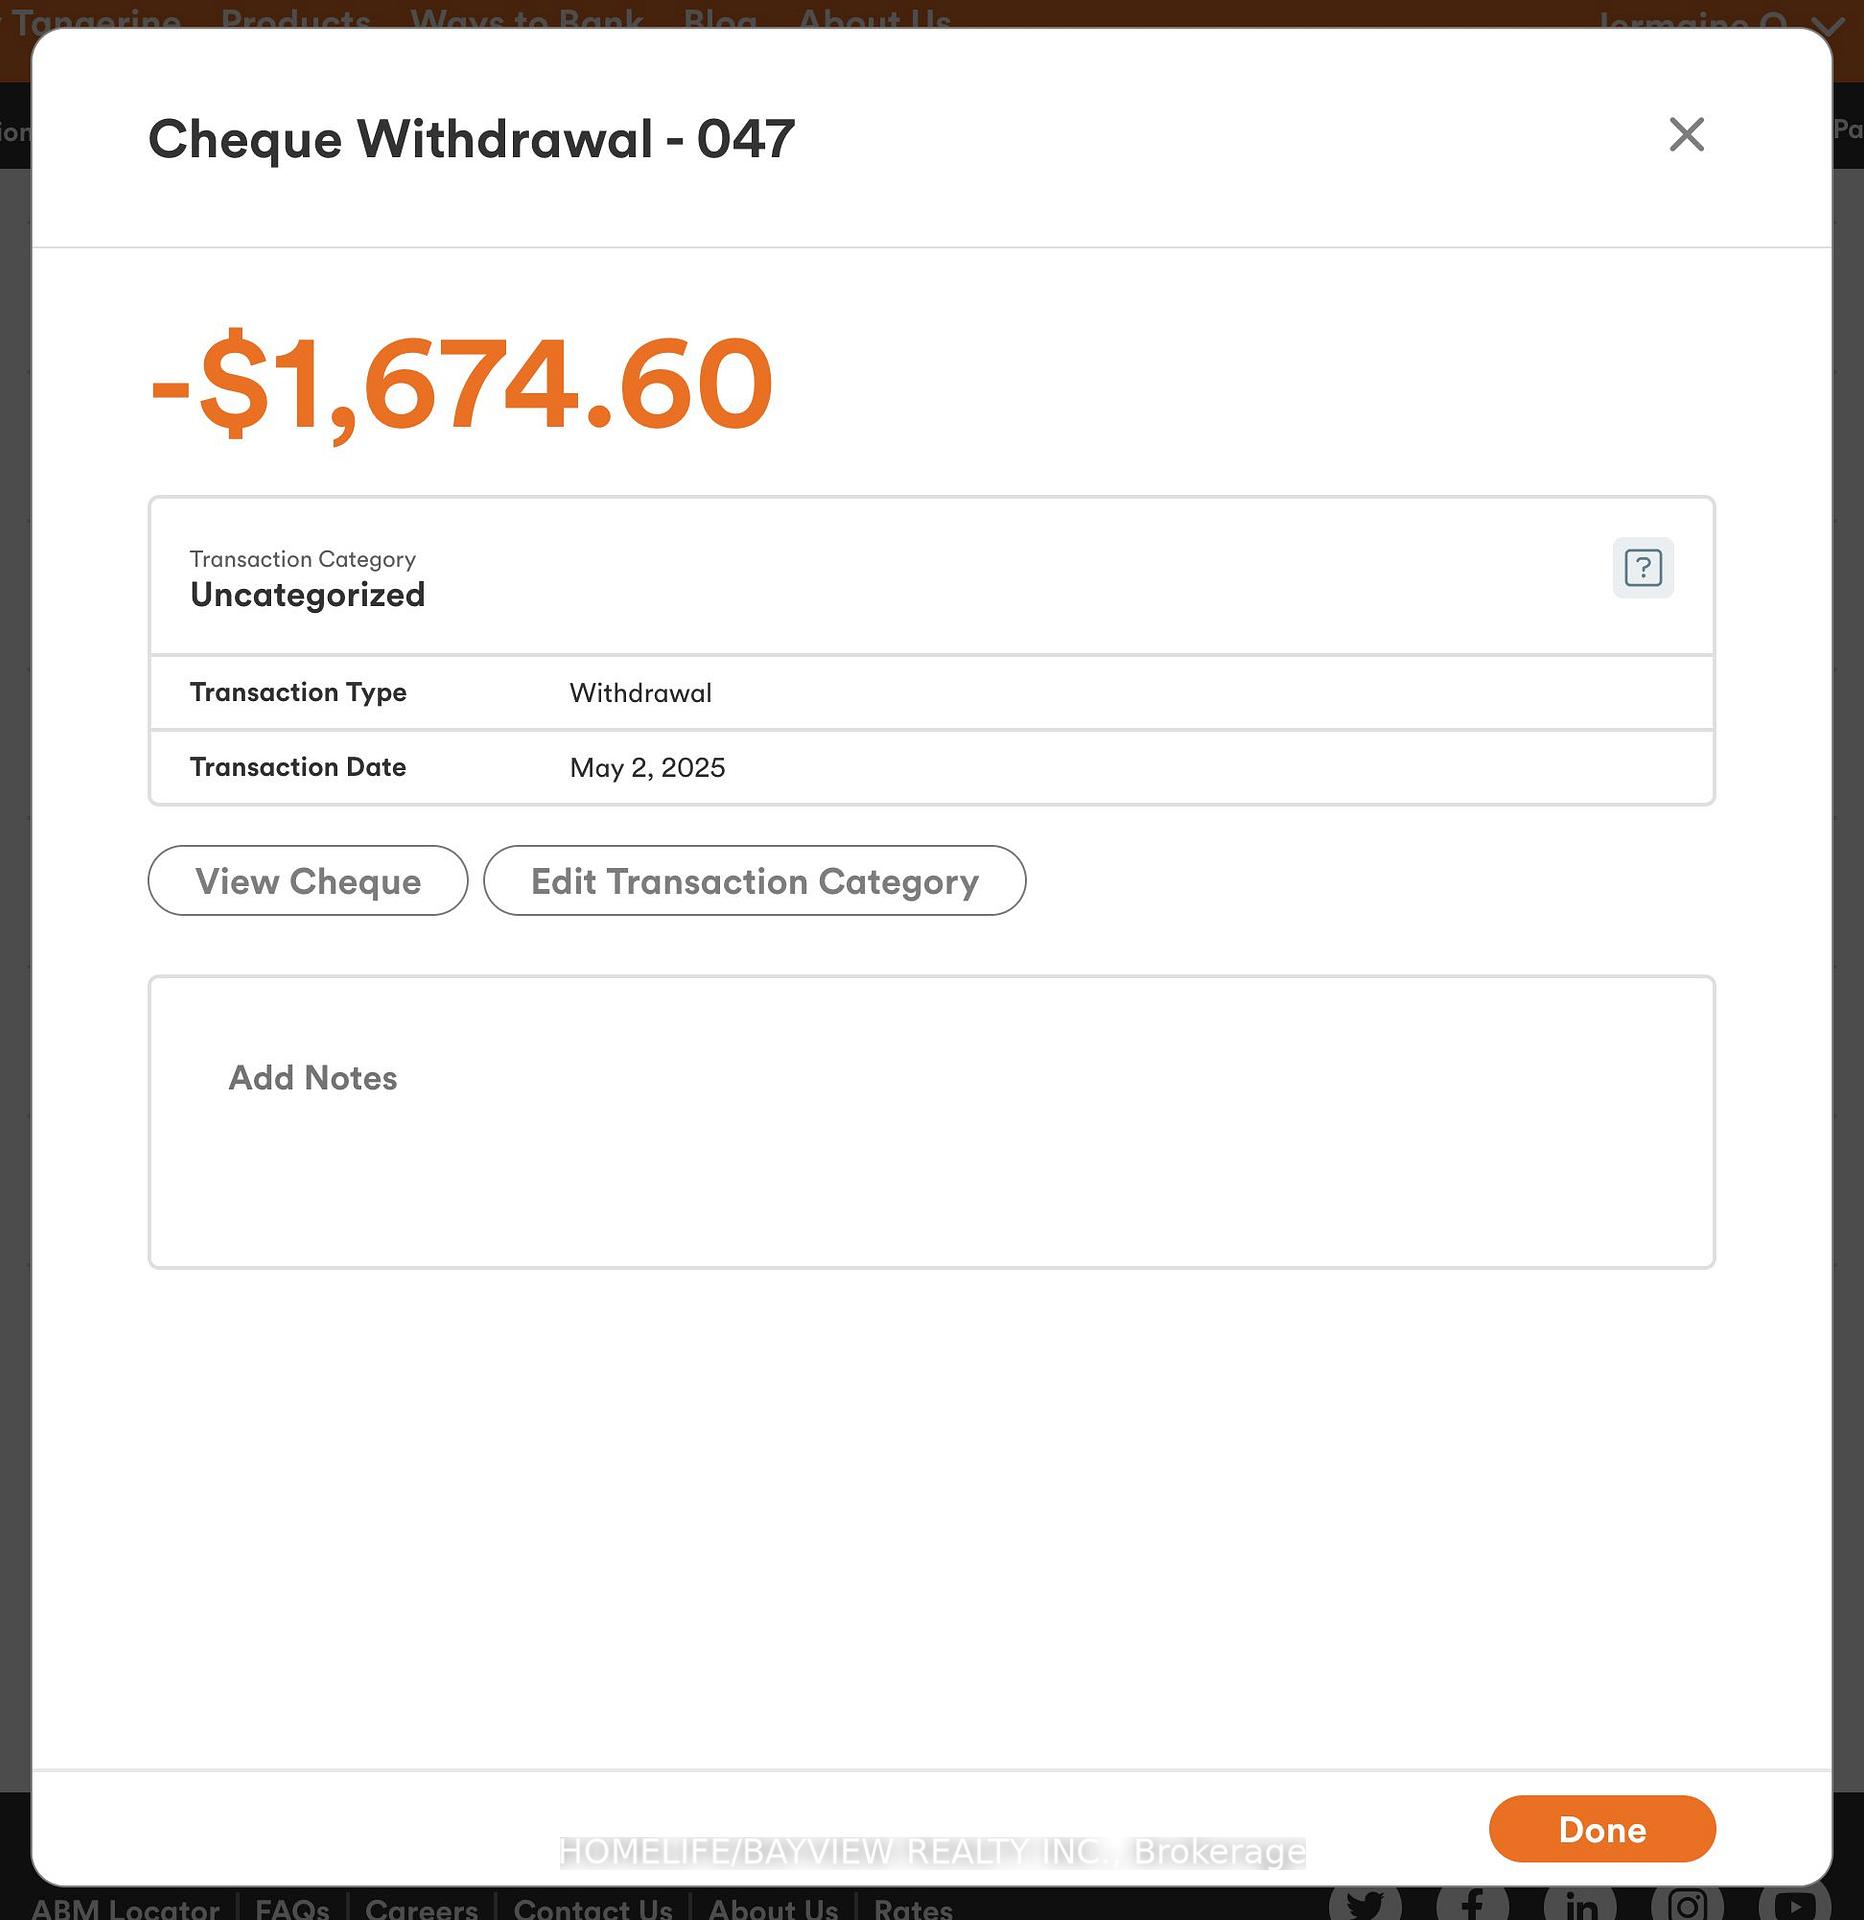1864x1920 pixels.
Task: Open the Careers footer link
Action: (x=421, y=1908)
